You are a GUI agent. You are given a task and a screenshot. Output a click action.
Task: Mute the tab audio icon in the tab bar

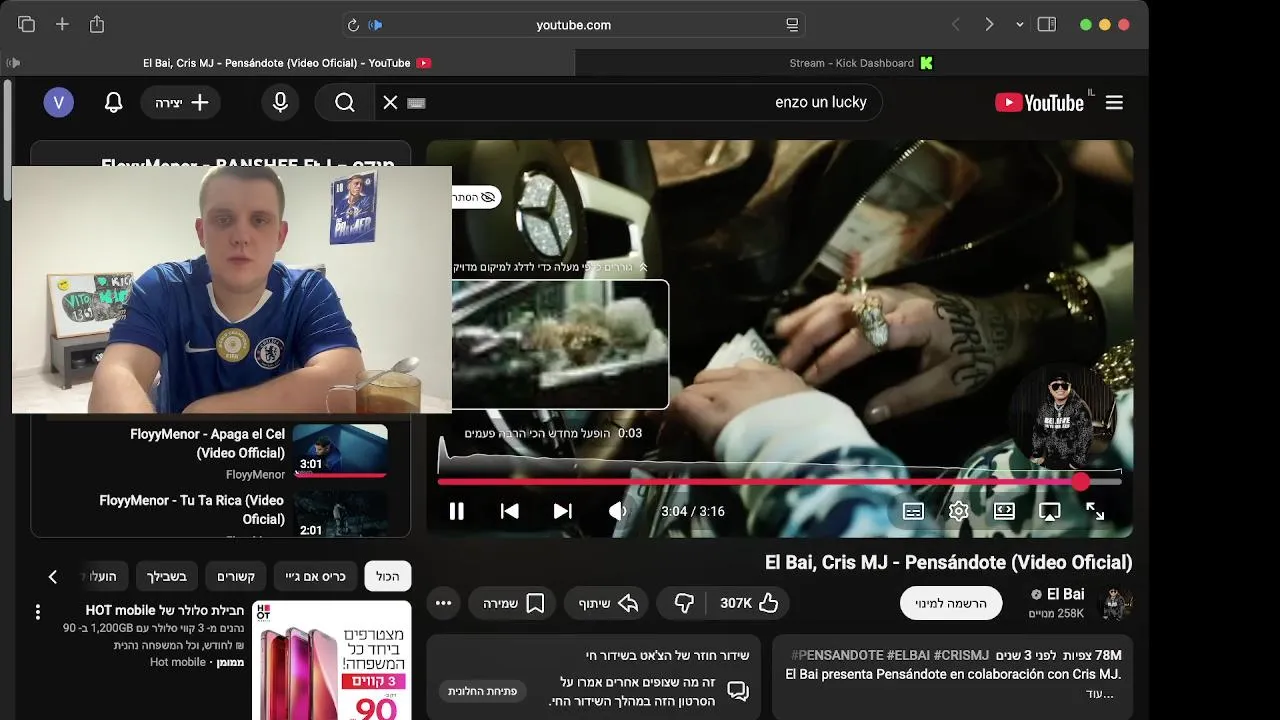point(13,63)
